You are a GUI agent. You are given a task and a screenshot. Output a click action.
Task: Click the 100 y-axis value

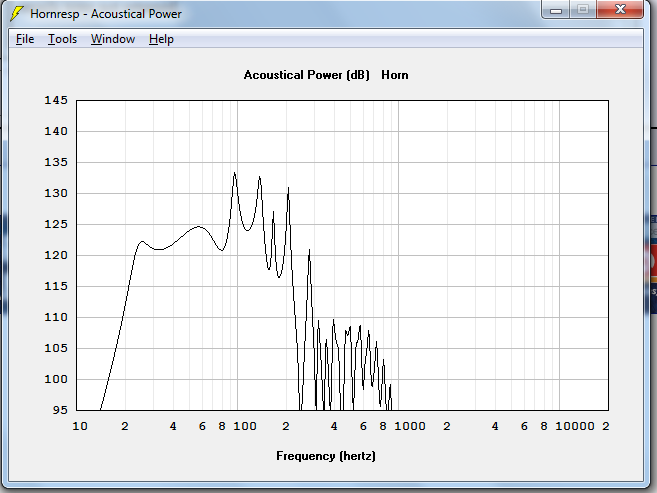pyautogui.click(x=56, y=379)
